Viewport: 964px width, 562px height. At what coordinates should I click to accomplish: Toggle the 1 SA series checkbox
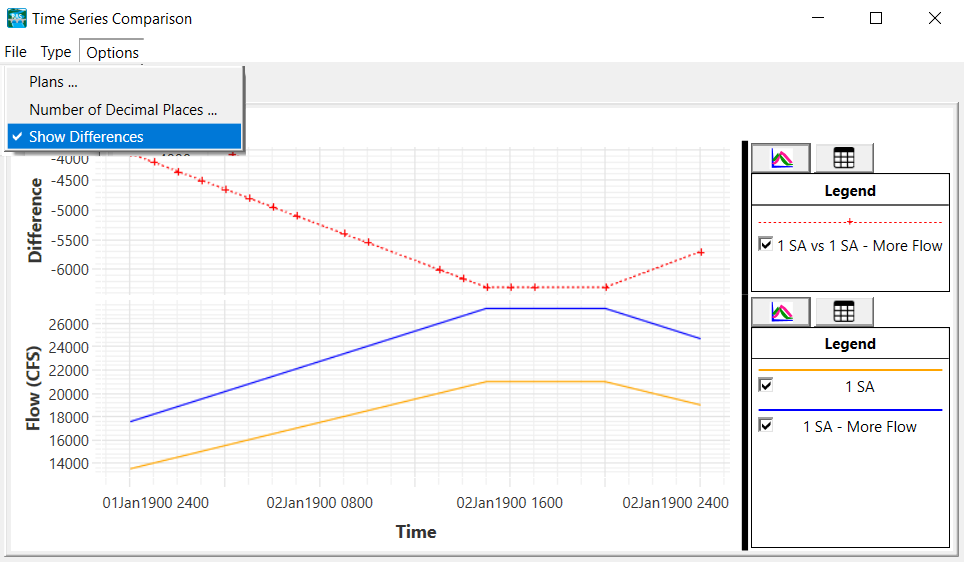[x=766, y=385]
